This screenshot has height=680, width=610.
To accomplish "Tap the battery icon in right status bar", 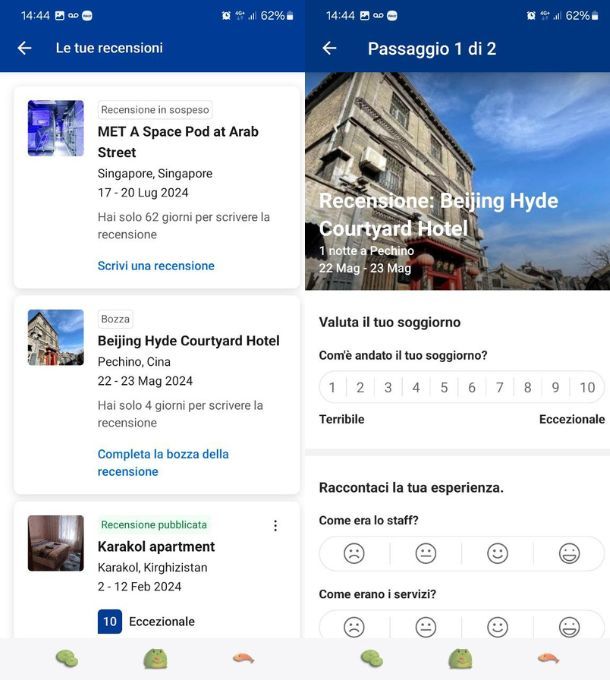I will (595, 16).
